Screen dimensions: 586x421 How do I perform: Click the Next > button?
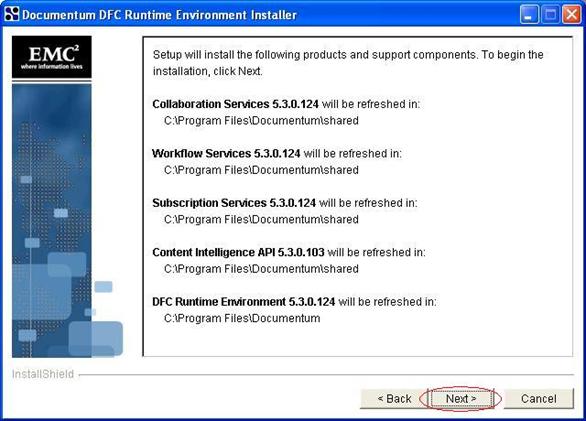point(461,399)
